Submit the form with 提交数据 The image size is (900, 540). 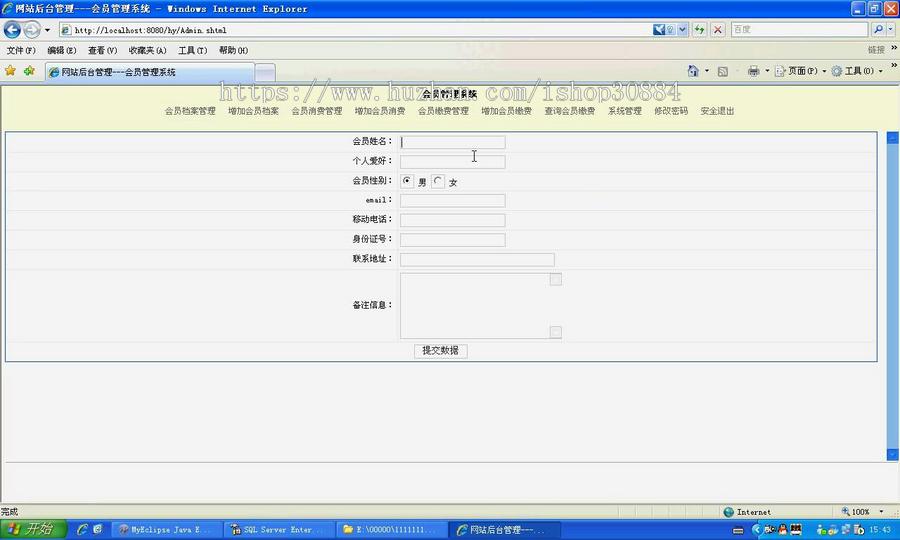pyautogui.click(x=440, y=351)
